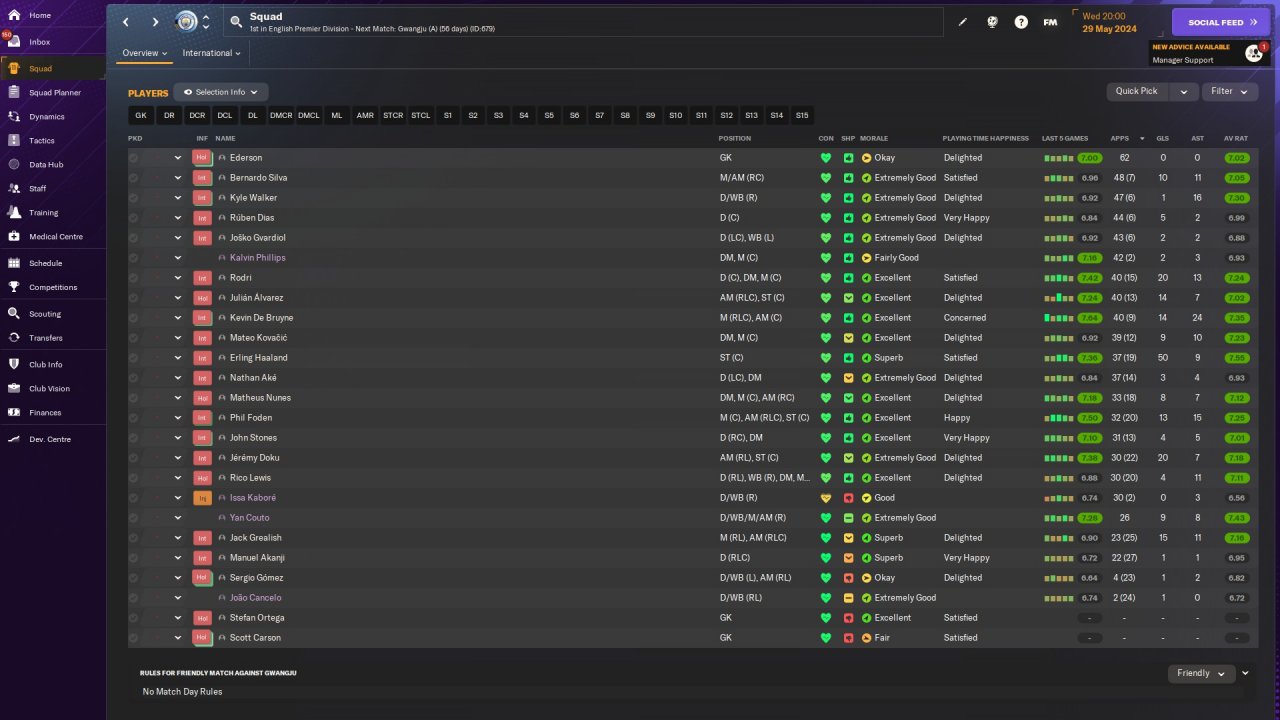Expand the International dropdown
1280x720 pixels.
point(212,53)
